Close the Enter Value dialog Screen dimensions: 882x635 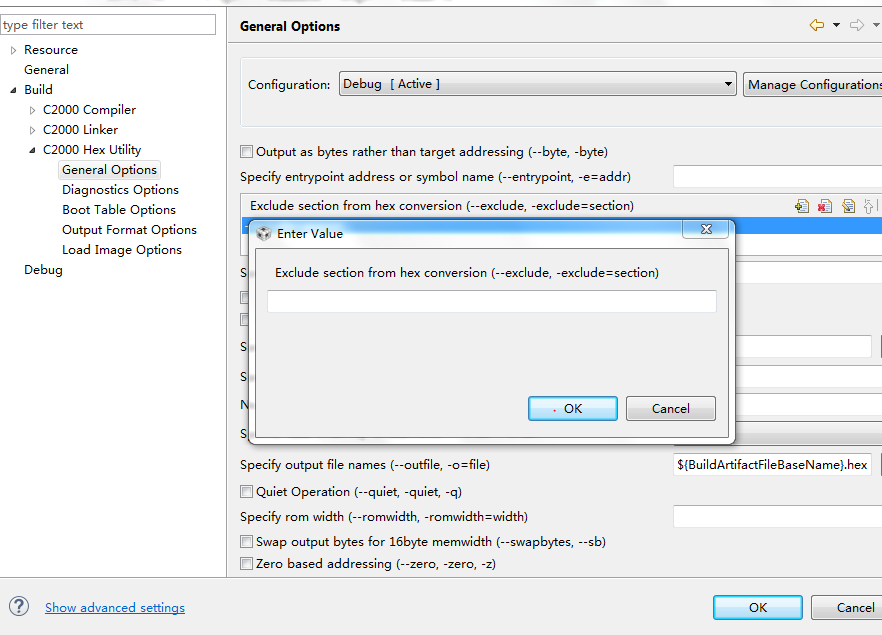(706, 229)
